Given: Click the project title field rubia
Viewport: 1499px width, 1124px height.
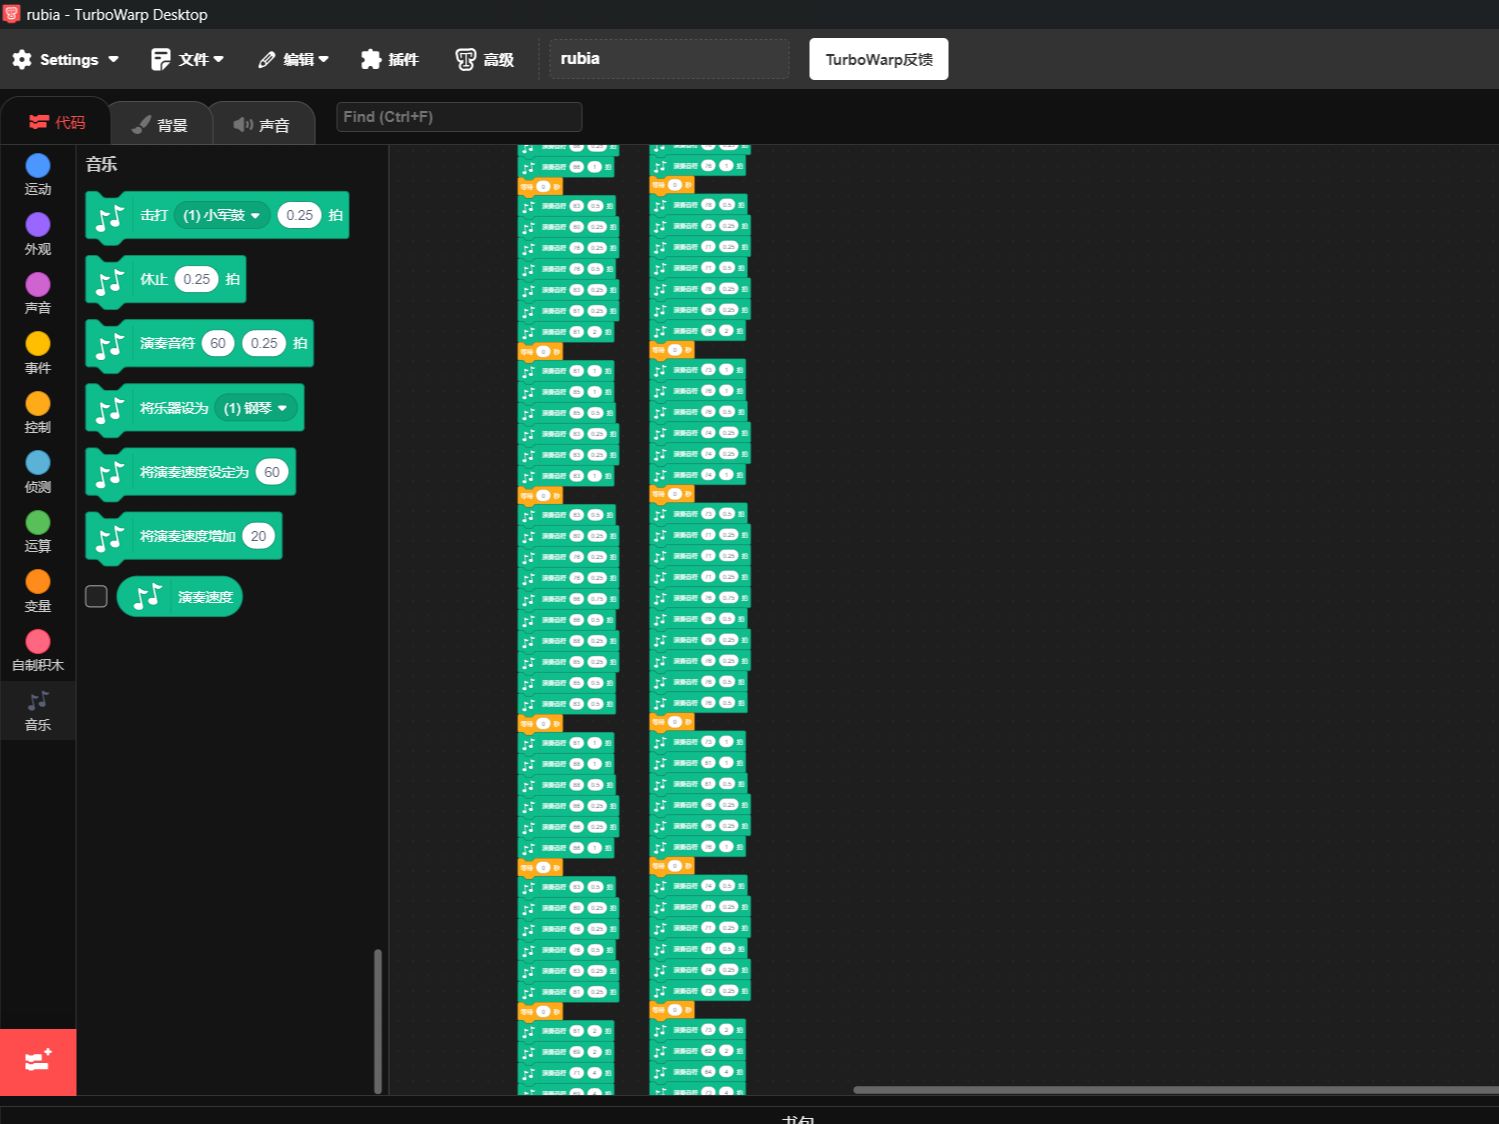Looking at the screenshot, I should click(x=669, y=59).
